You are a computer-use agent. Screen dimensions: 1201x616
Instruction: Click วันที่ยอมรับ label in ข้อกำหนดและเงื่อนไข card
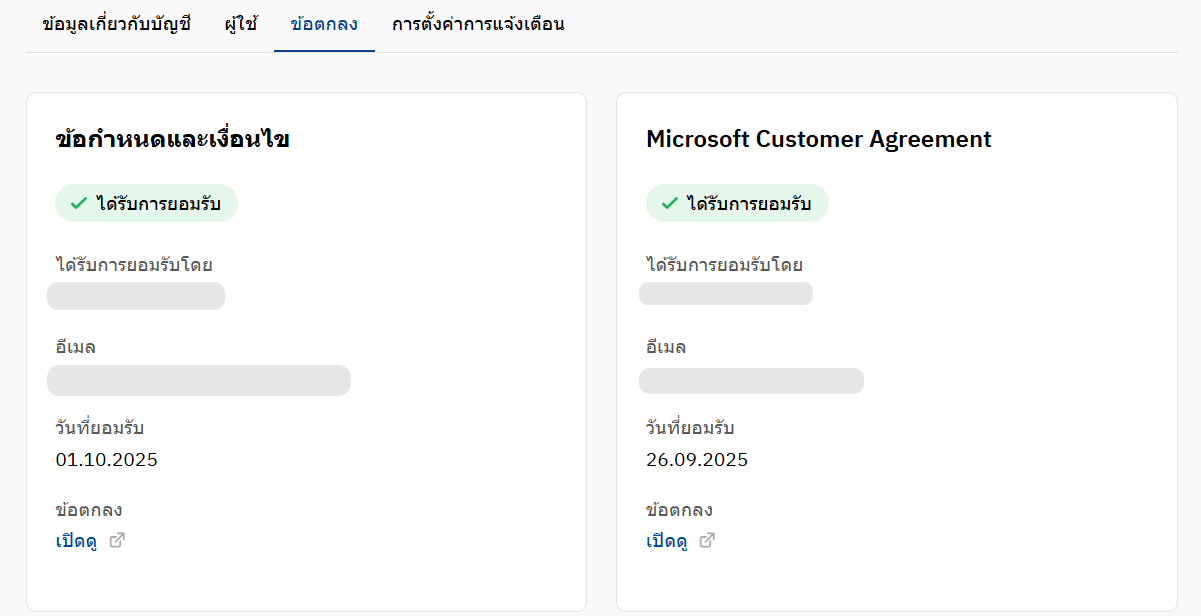(100, 428)
